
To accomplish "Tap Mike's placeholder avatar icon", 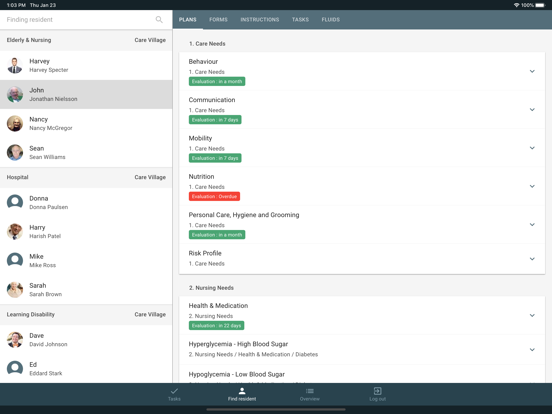I will pos(15,261).
